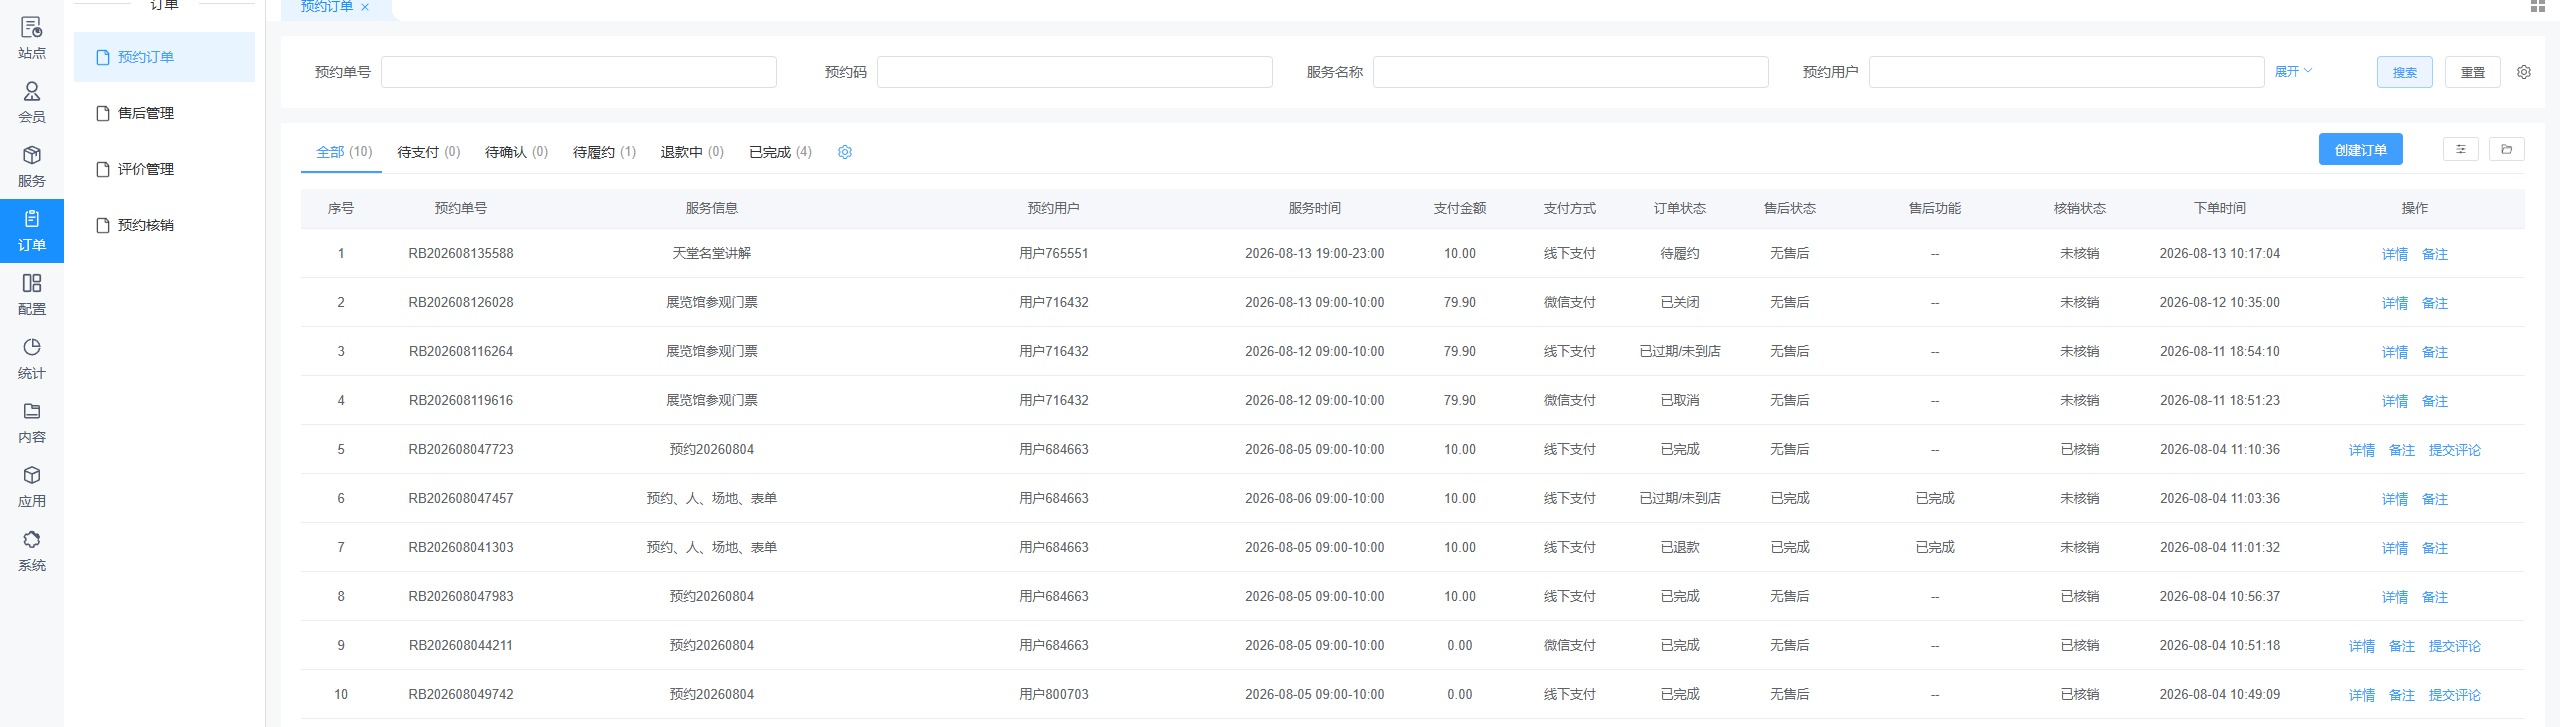Expand more search filters with 展开

point(2293,72)
